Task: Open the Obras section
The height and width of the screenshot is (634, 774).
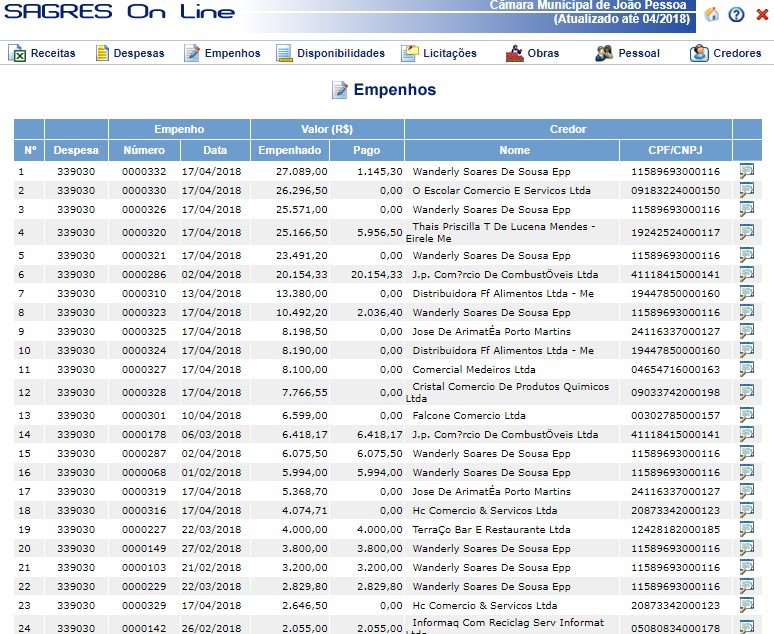Action: click(x=532, y=53)
